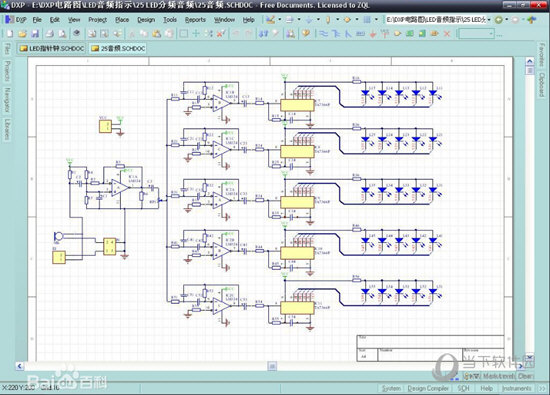Switch to the LED指针钟.SCHDOC tab
Screen dimensions: 550x395
[52, 48]
